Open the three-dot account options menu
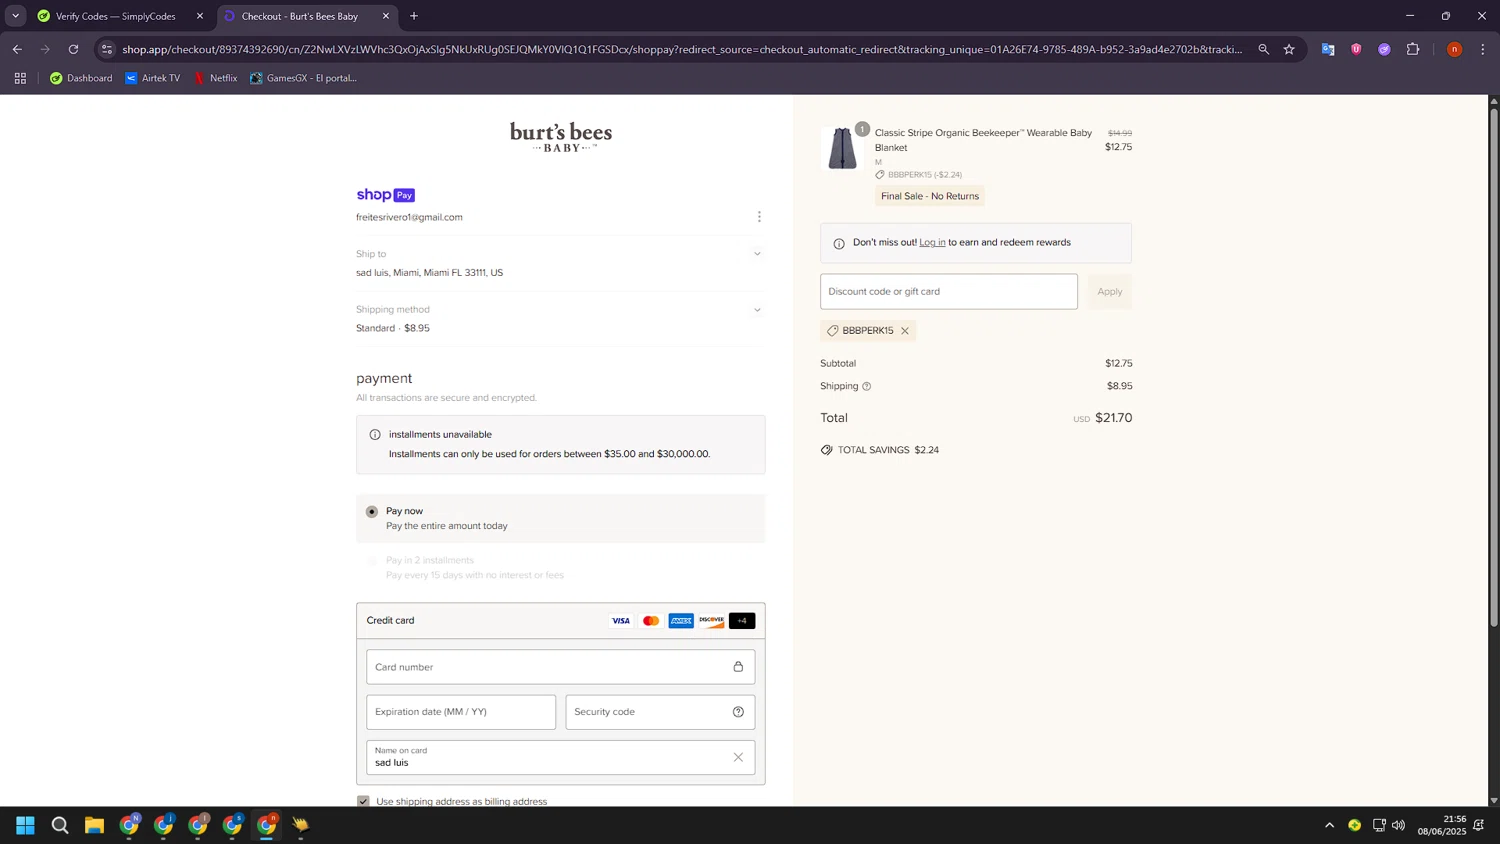Image resolution: width=1500 pixels, height=844 pixels. [759, 217]
